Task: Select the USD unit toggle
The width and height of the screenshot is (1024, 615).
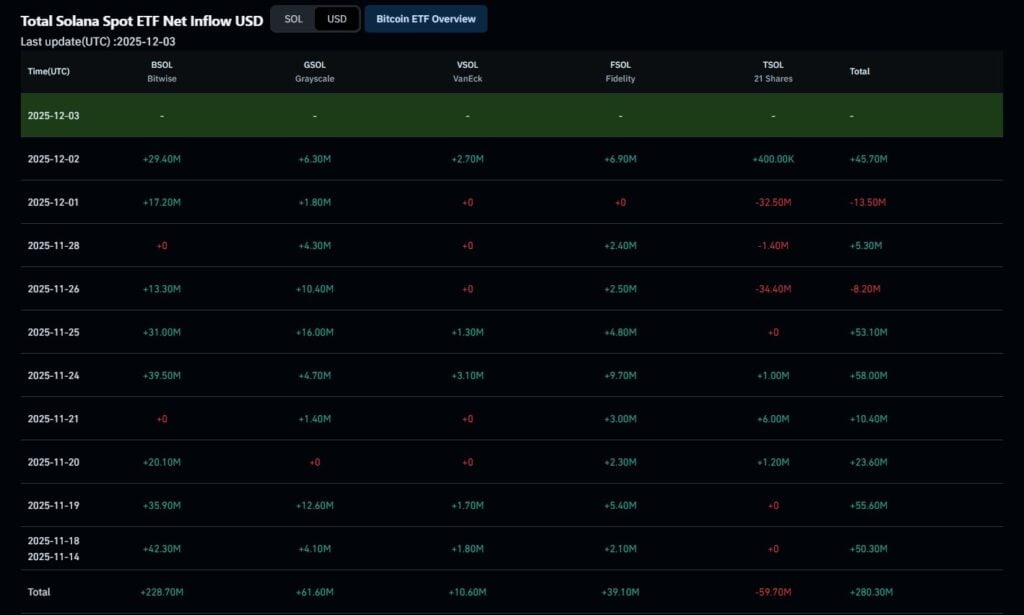Action: click(337, 19)
